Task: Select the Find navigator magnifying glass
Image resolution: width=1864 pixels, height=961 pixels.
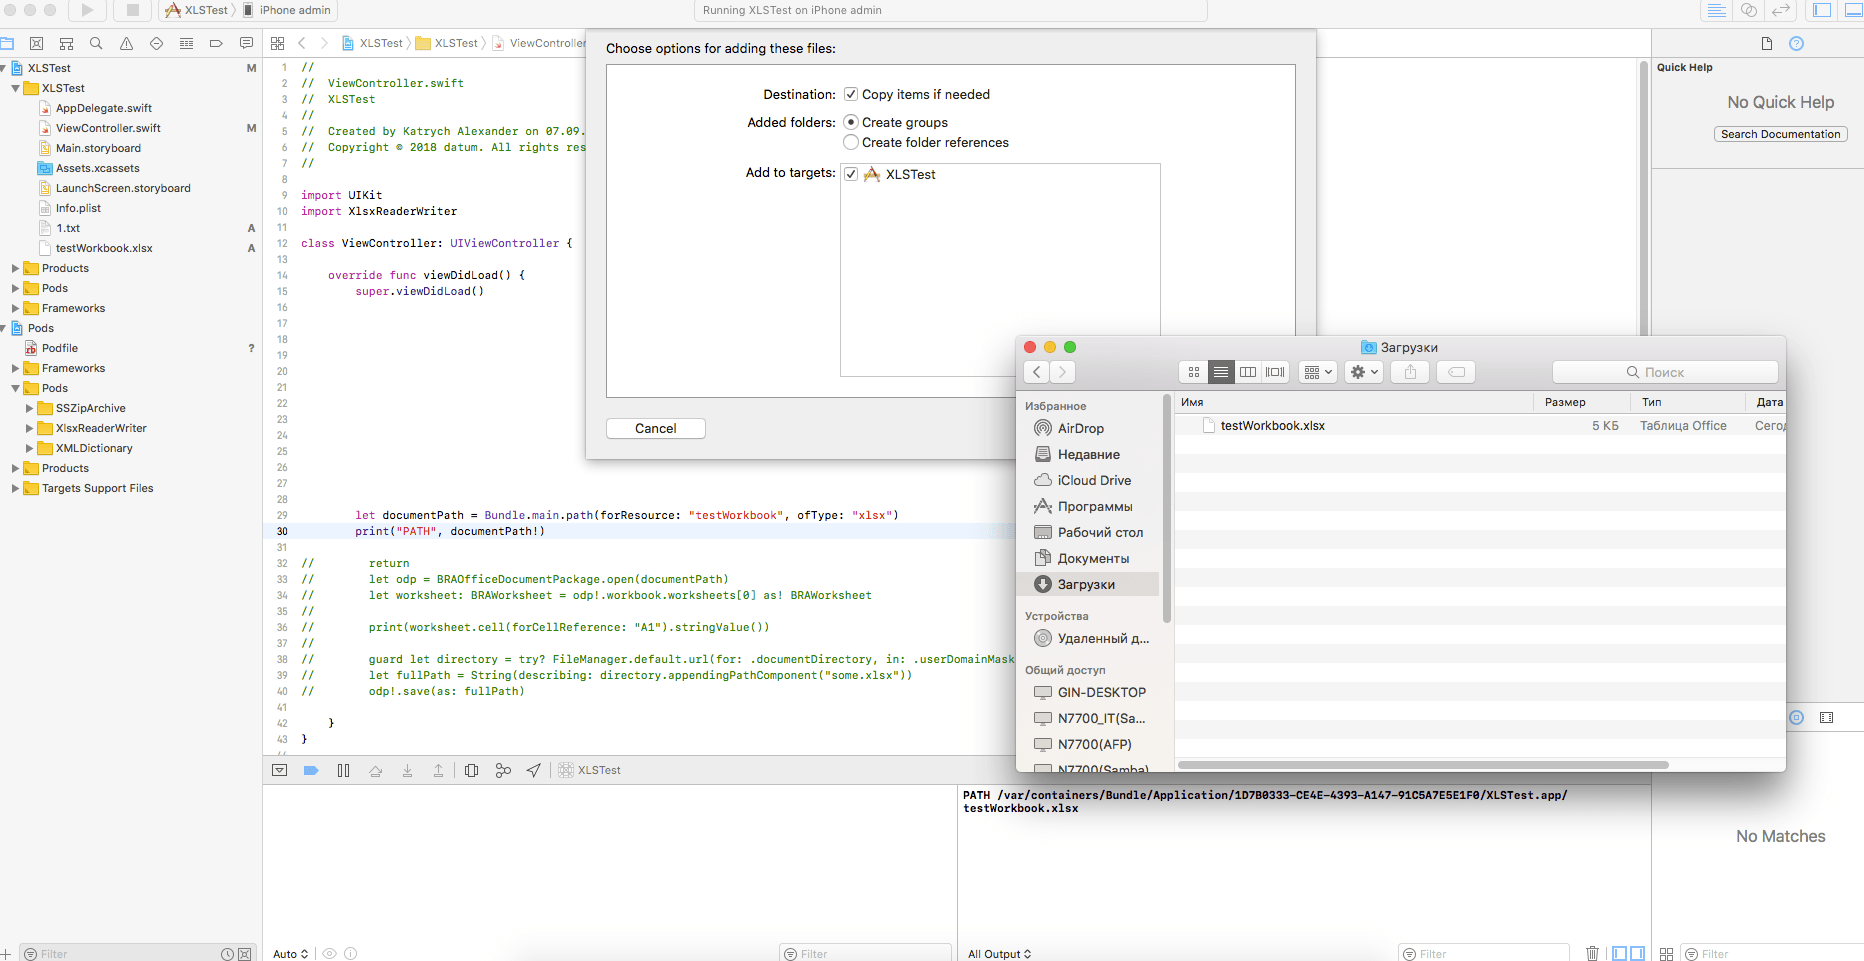Action: tap(96, 43)
